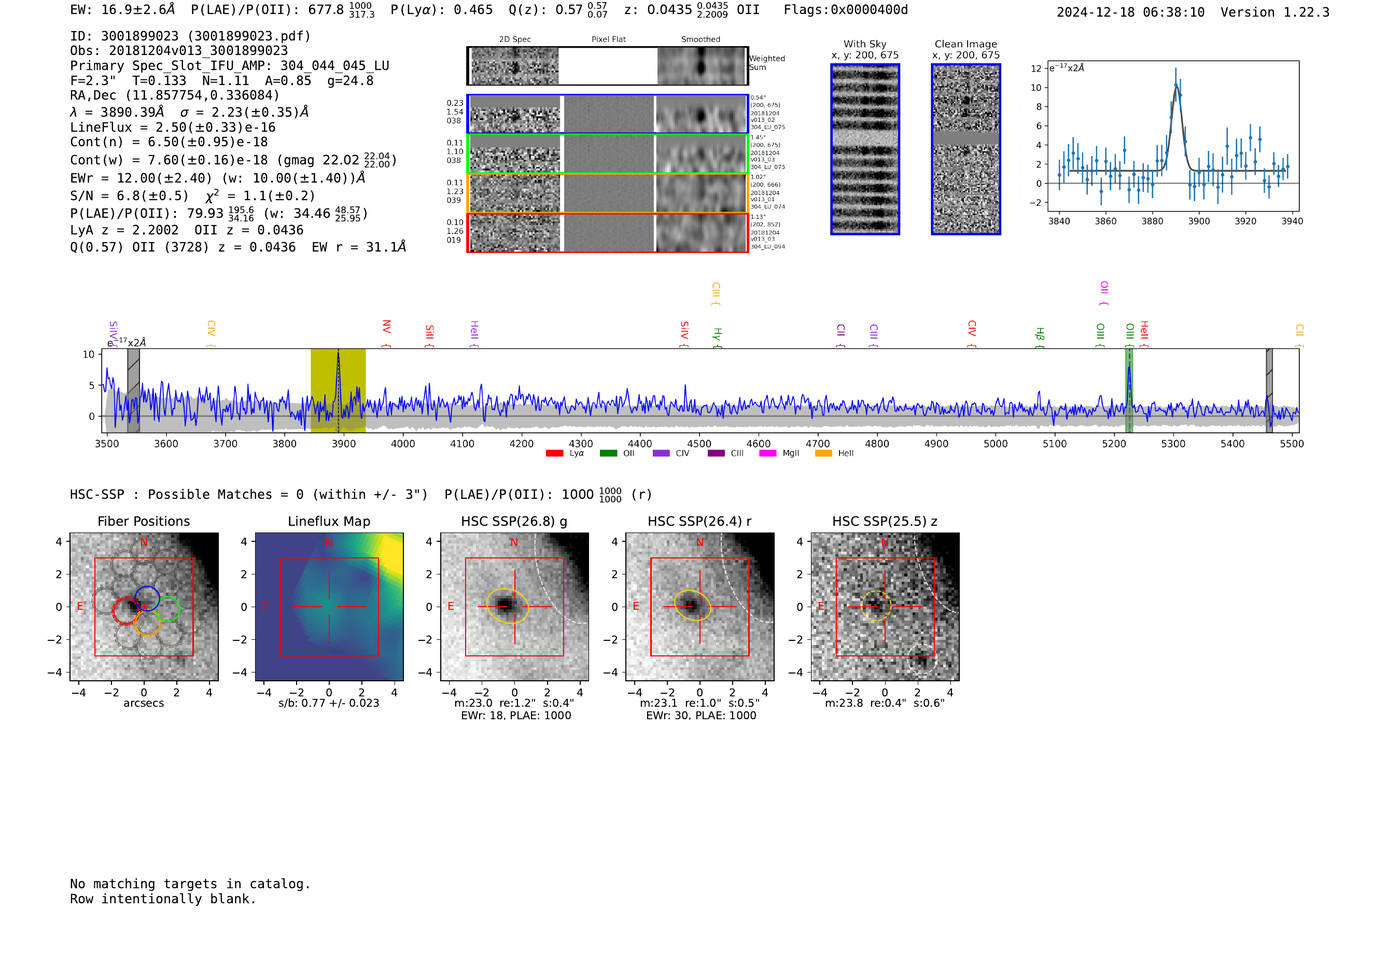Click the S/N = 6.8(±0.5) text
This screenshot has width=1400, height=953.
[129, 196]
